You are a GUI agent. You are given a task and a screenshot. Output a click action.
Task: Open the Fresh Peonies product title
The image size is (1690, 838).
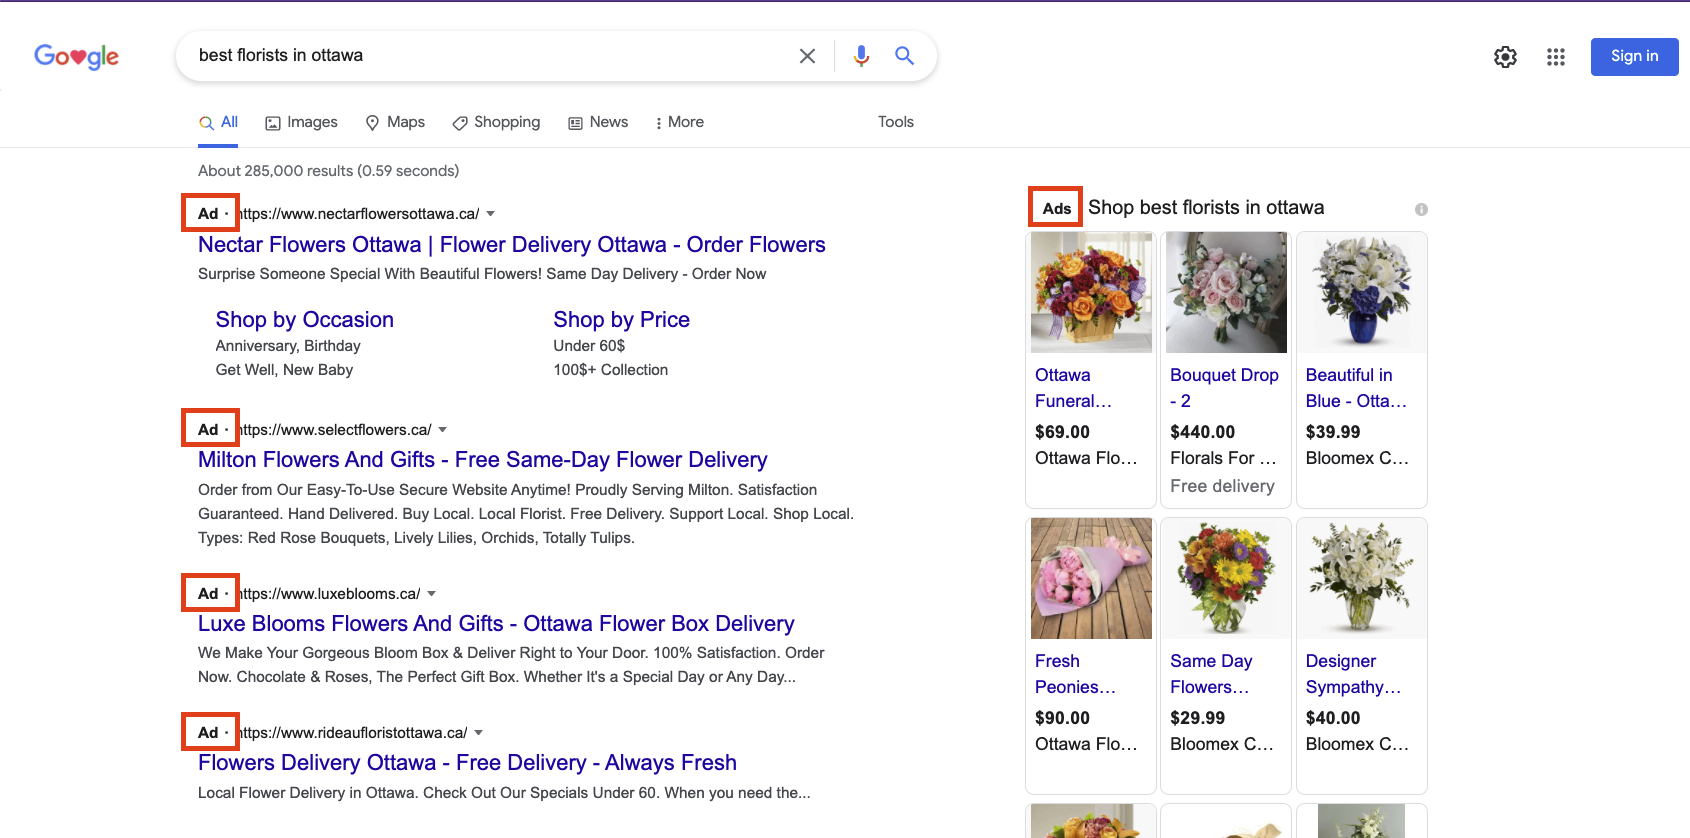coord(1075,674)
